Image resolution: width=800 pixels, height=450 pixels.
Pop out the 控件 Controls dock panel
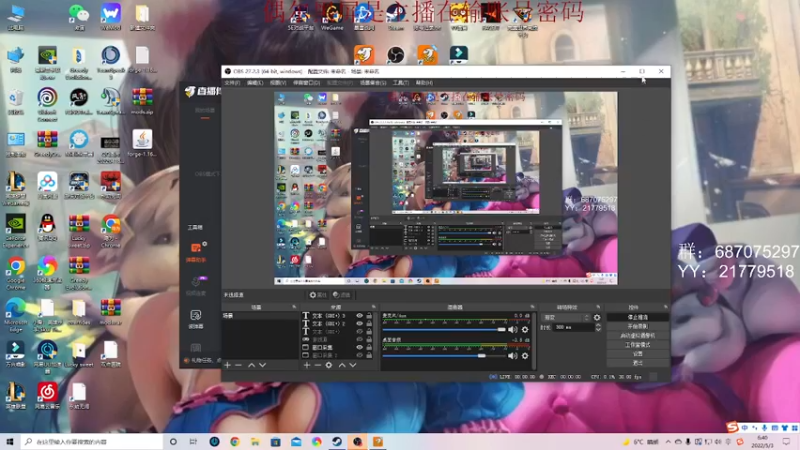coord(666,307)
